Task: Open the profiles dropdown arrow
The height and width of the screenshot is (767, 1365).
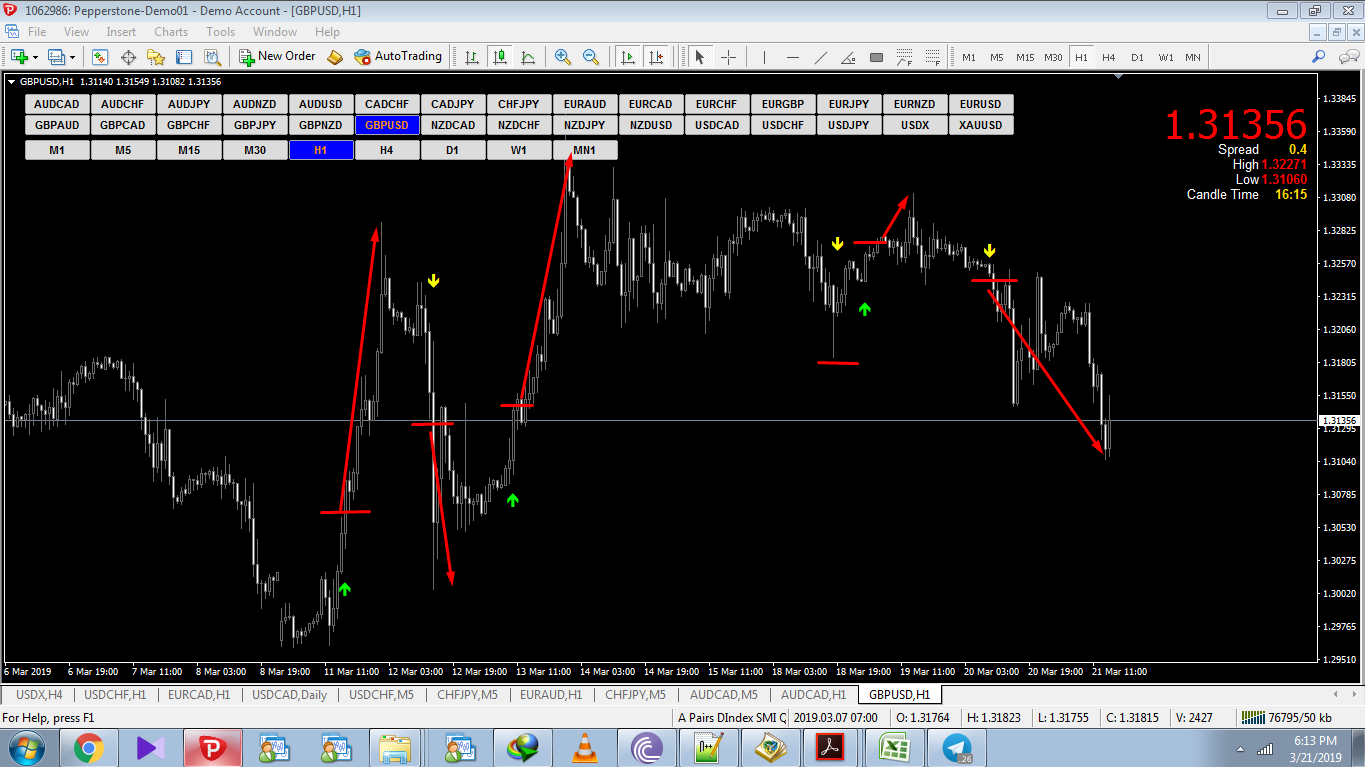Action: click(72, 57)
